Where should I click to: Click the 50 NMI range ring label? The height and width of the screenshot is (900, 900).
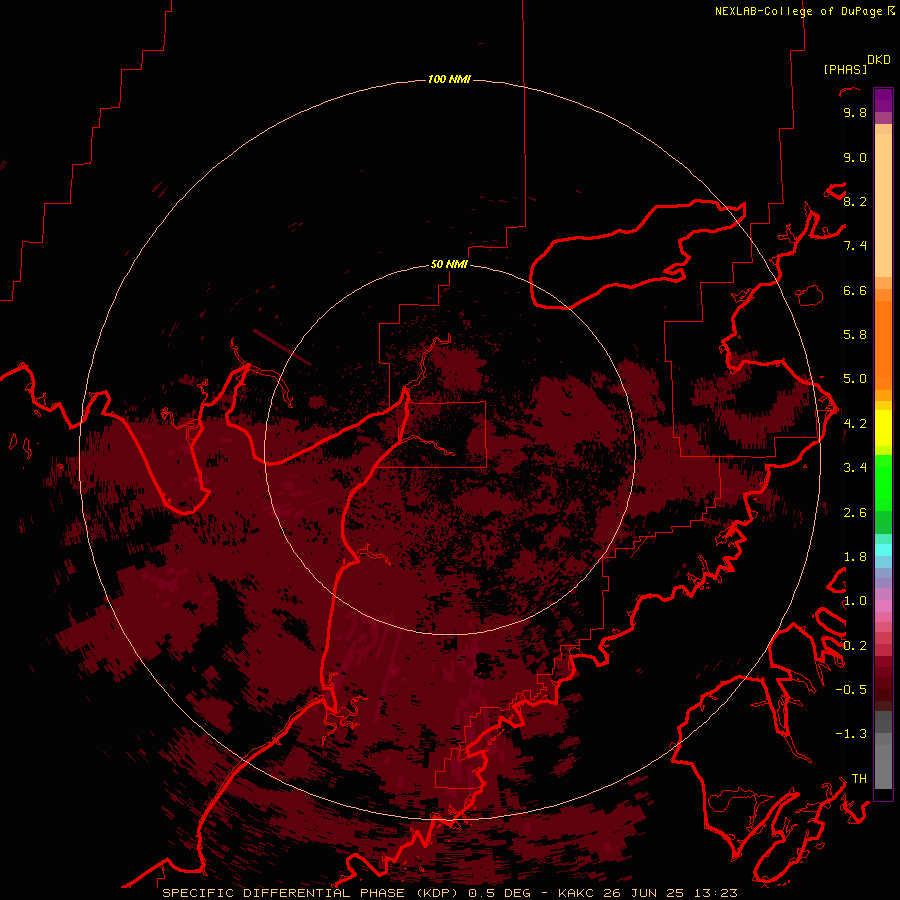point(449,264)
